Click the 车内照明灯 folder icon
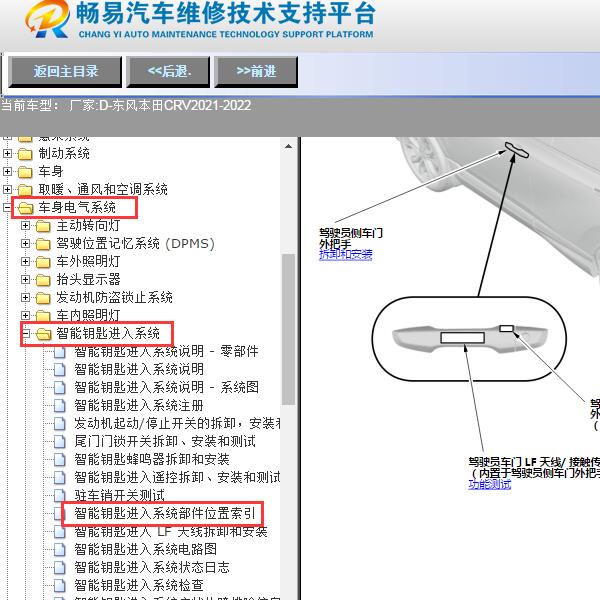Viewport: 600px width, 600px height. click(43, 316)
